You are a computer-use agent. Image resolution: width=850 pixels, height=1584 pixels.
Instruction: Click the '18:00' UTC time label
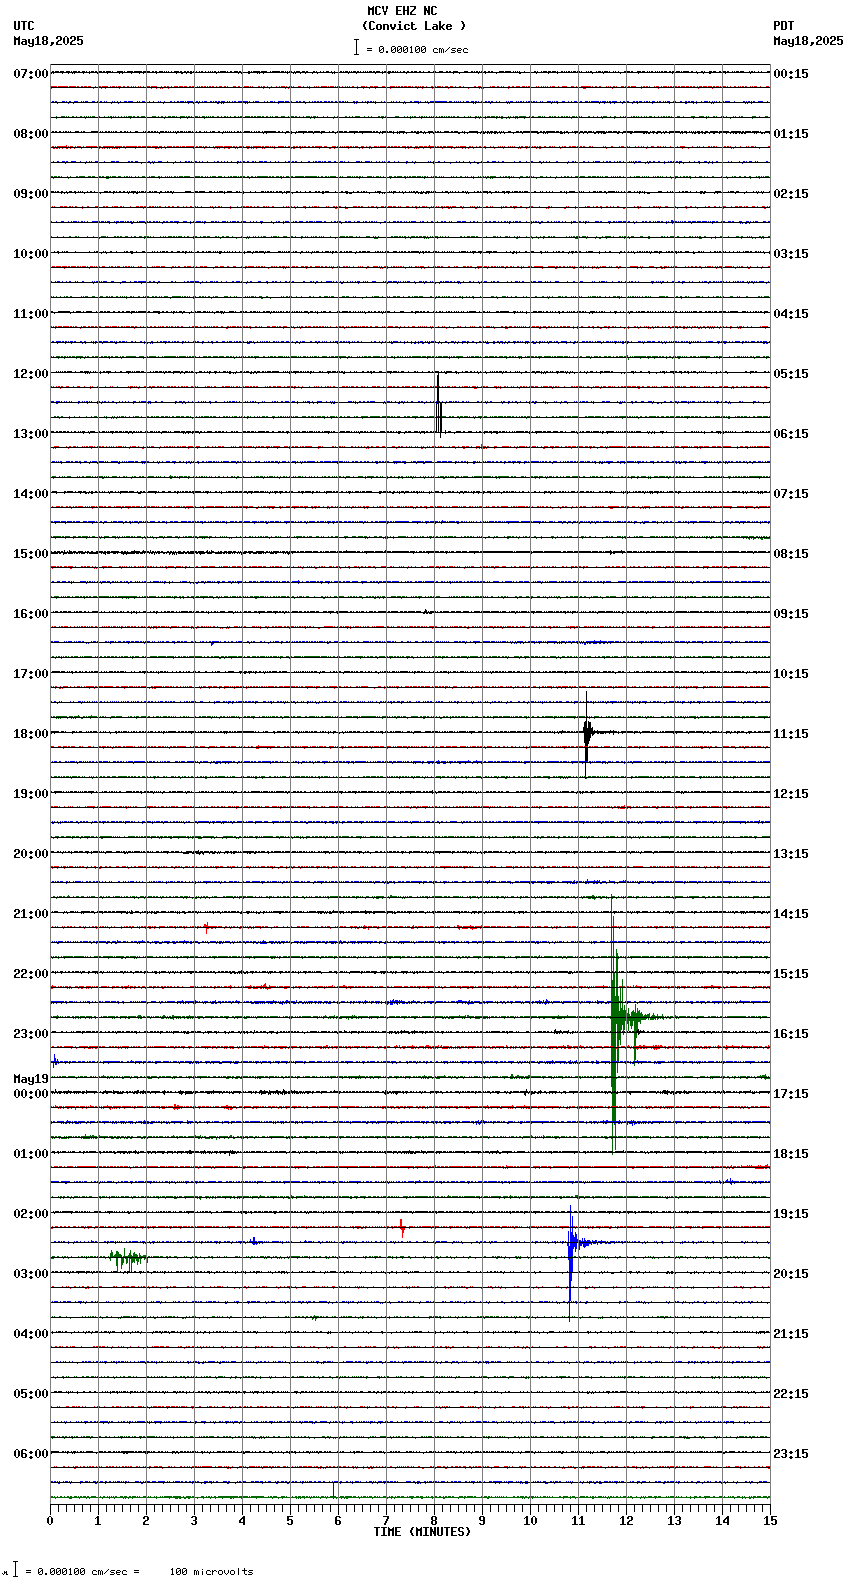coord(31,734)
